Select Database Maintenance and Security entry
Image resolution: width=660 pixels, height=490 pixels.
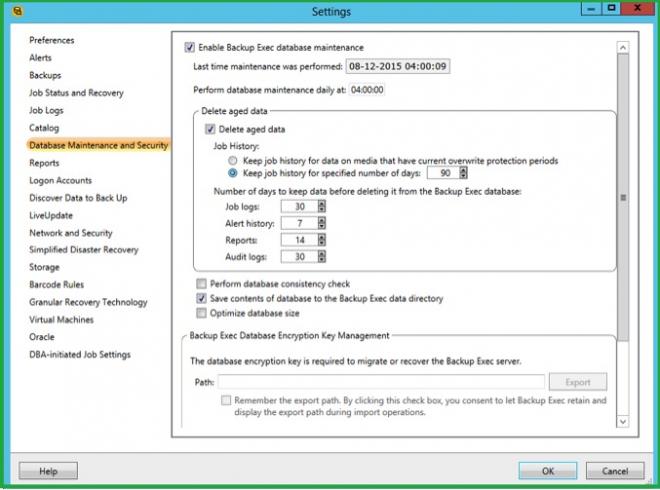point(98,145)
